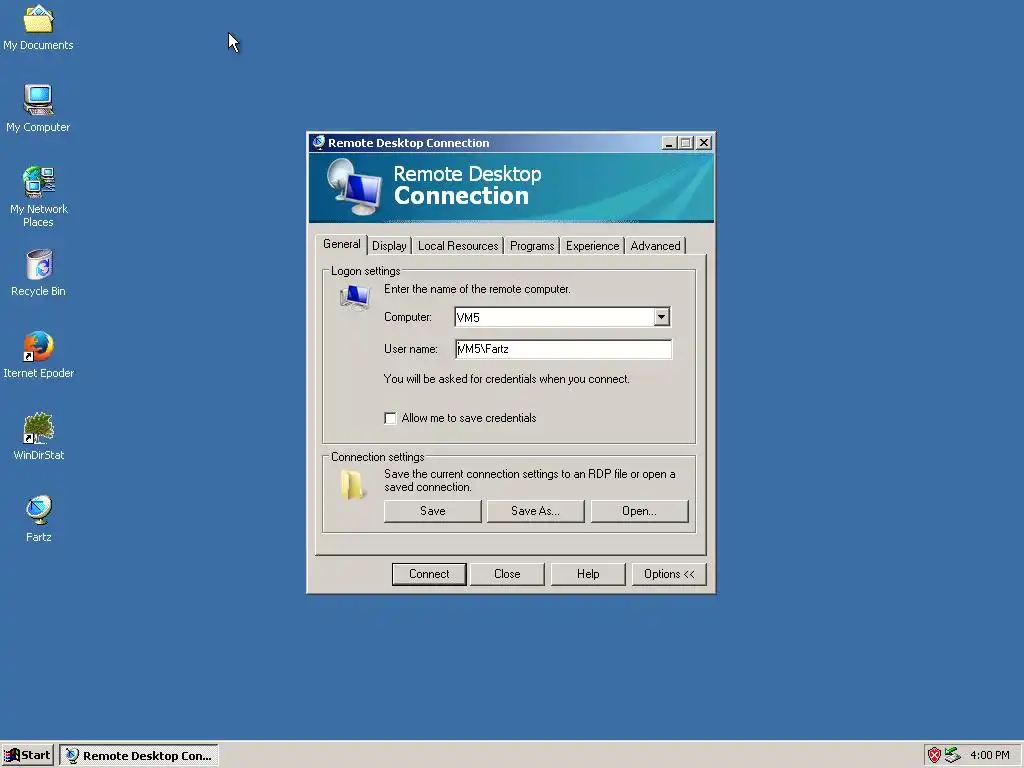
Task: Switch to the Display tab
Action: [x=389, y=246]
